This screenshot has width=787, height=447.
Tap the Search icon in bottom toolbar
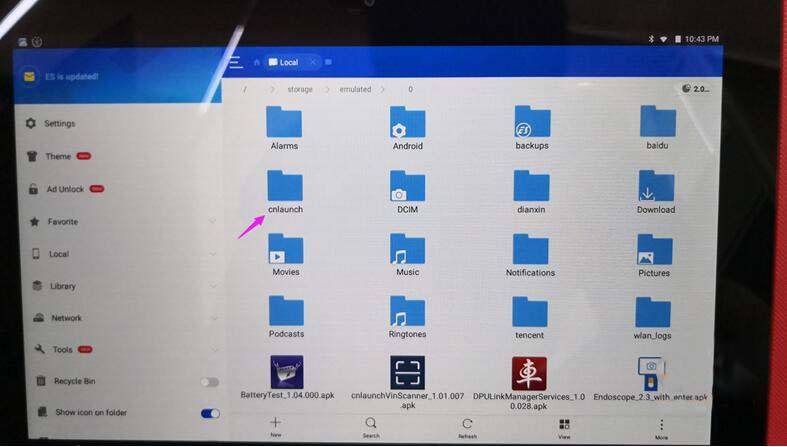[x=371, y=427]
